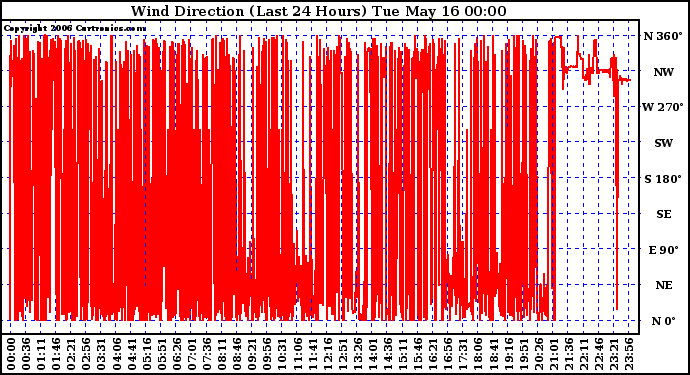Image resolution: width=690 pixels, height=375 pixels.
Task: Click the SE axis label
Action: (x=664, y=214)
